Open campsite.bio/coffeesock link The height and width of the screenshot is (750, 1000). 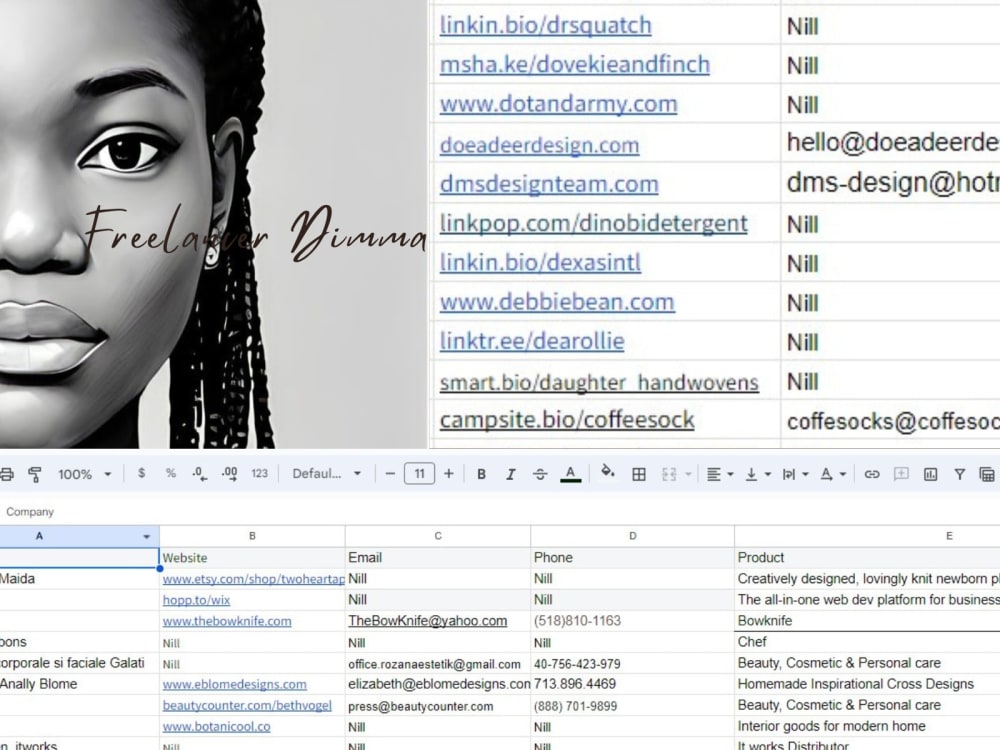pyautogui.click(x=566, y=420)
